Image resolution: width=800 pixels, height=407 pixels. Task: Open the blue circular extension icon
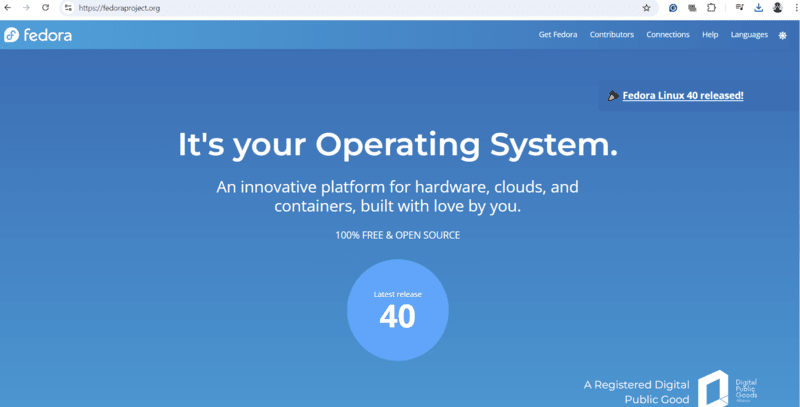[673, 8]
